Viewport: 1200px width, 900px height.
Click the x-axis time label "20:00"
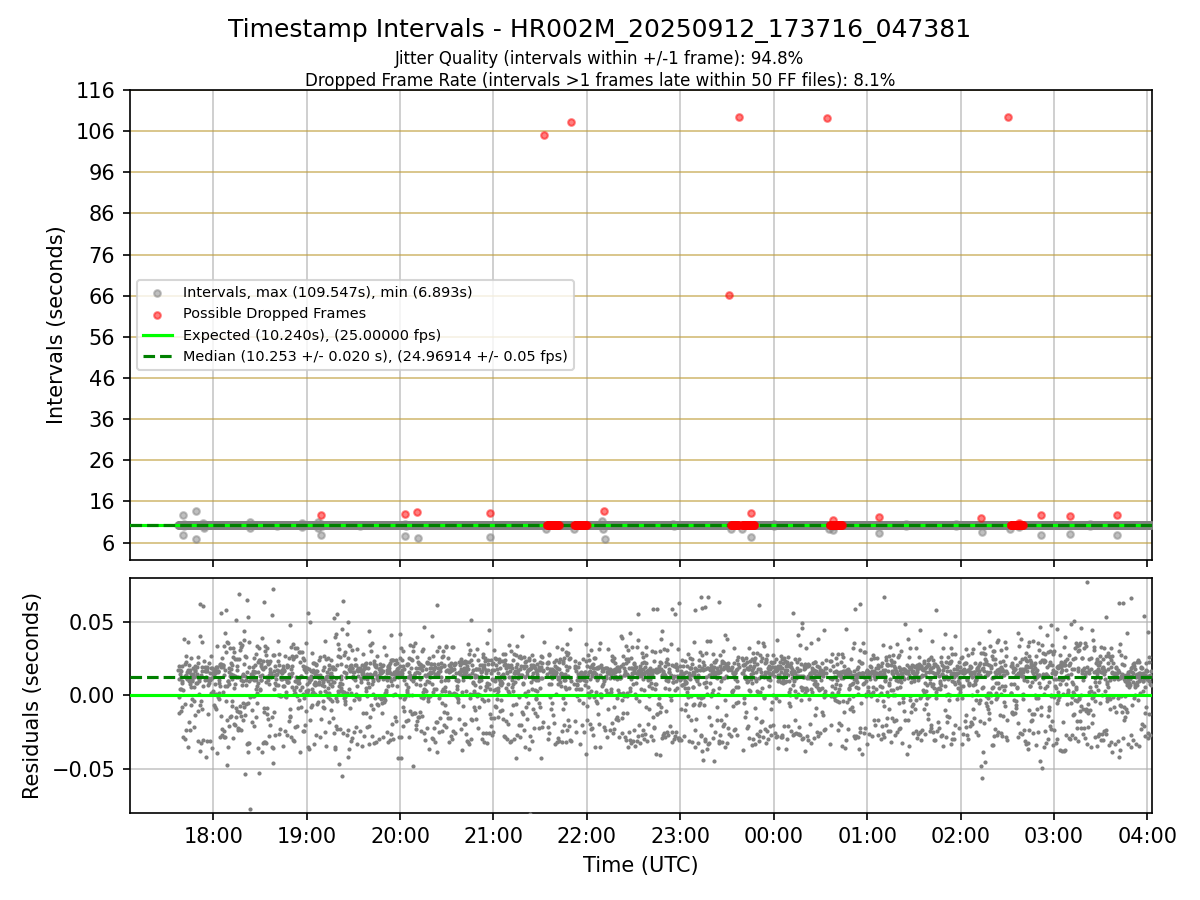tap(399, 836)
